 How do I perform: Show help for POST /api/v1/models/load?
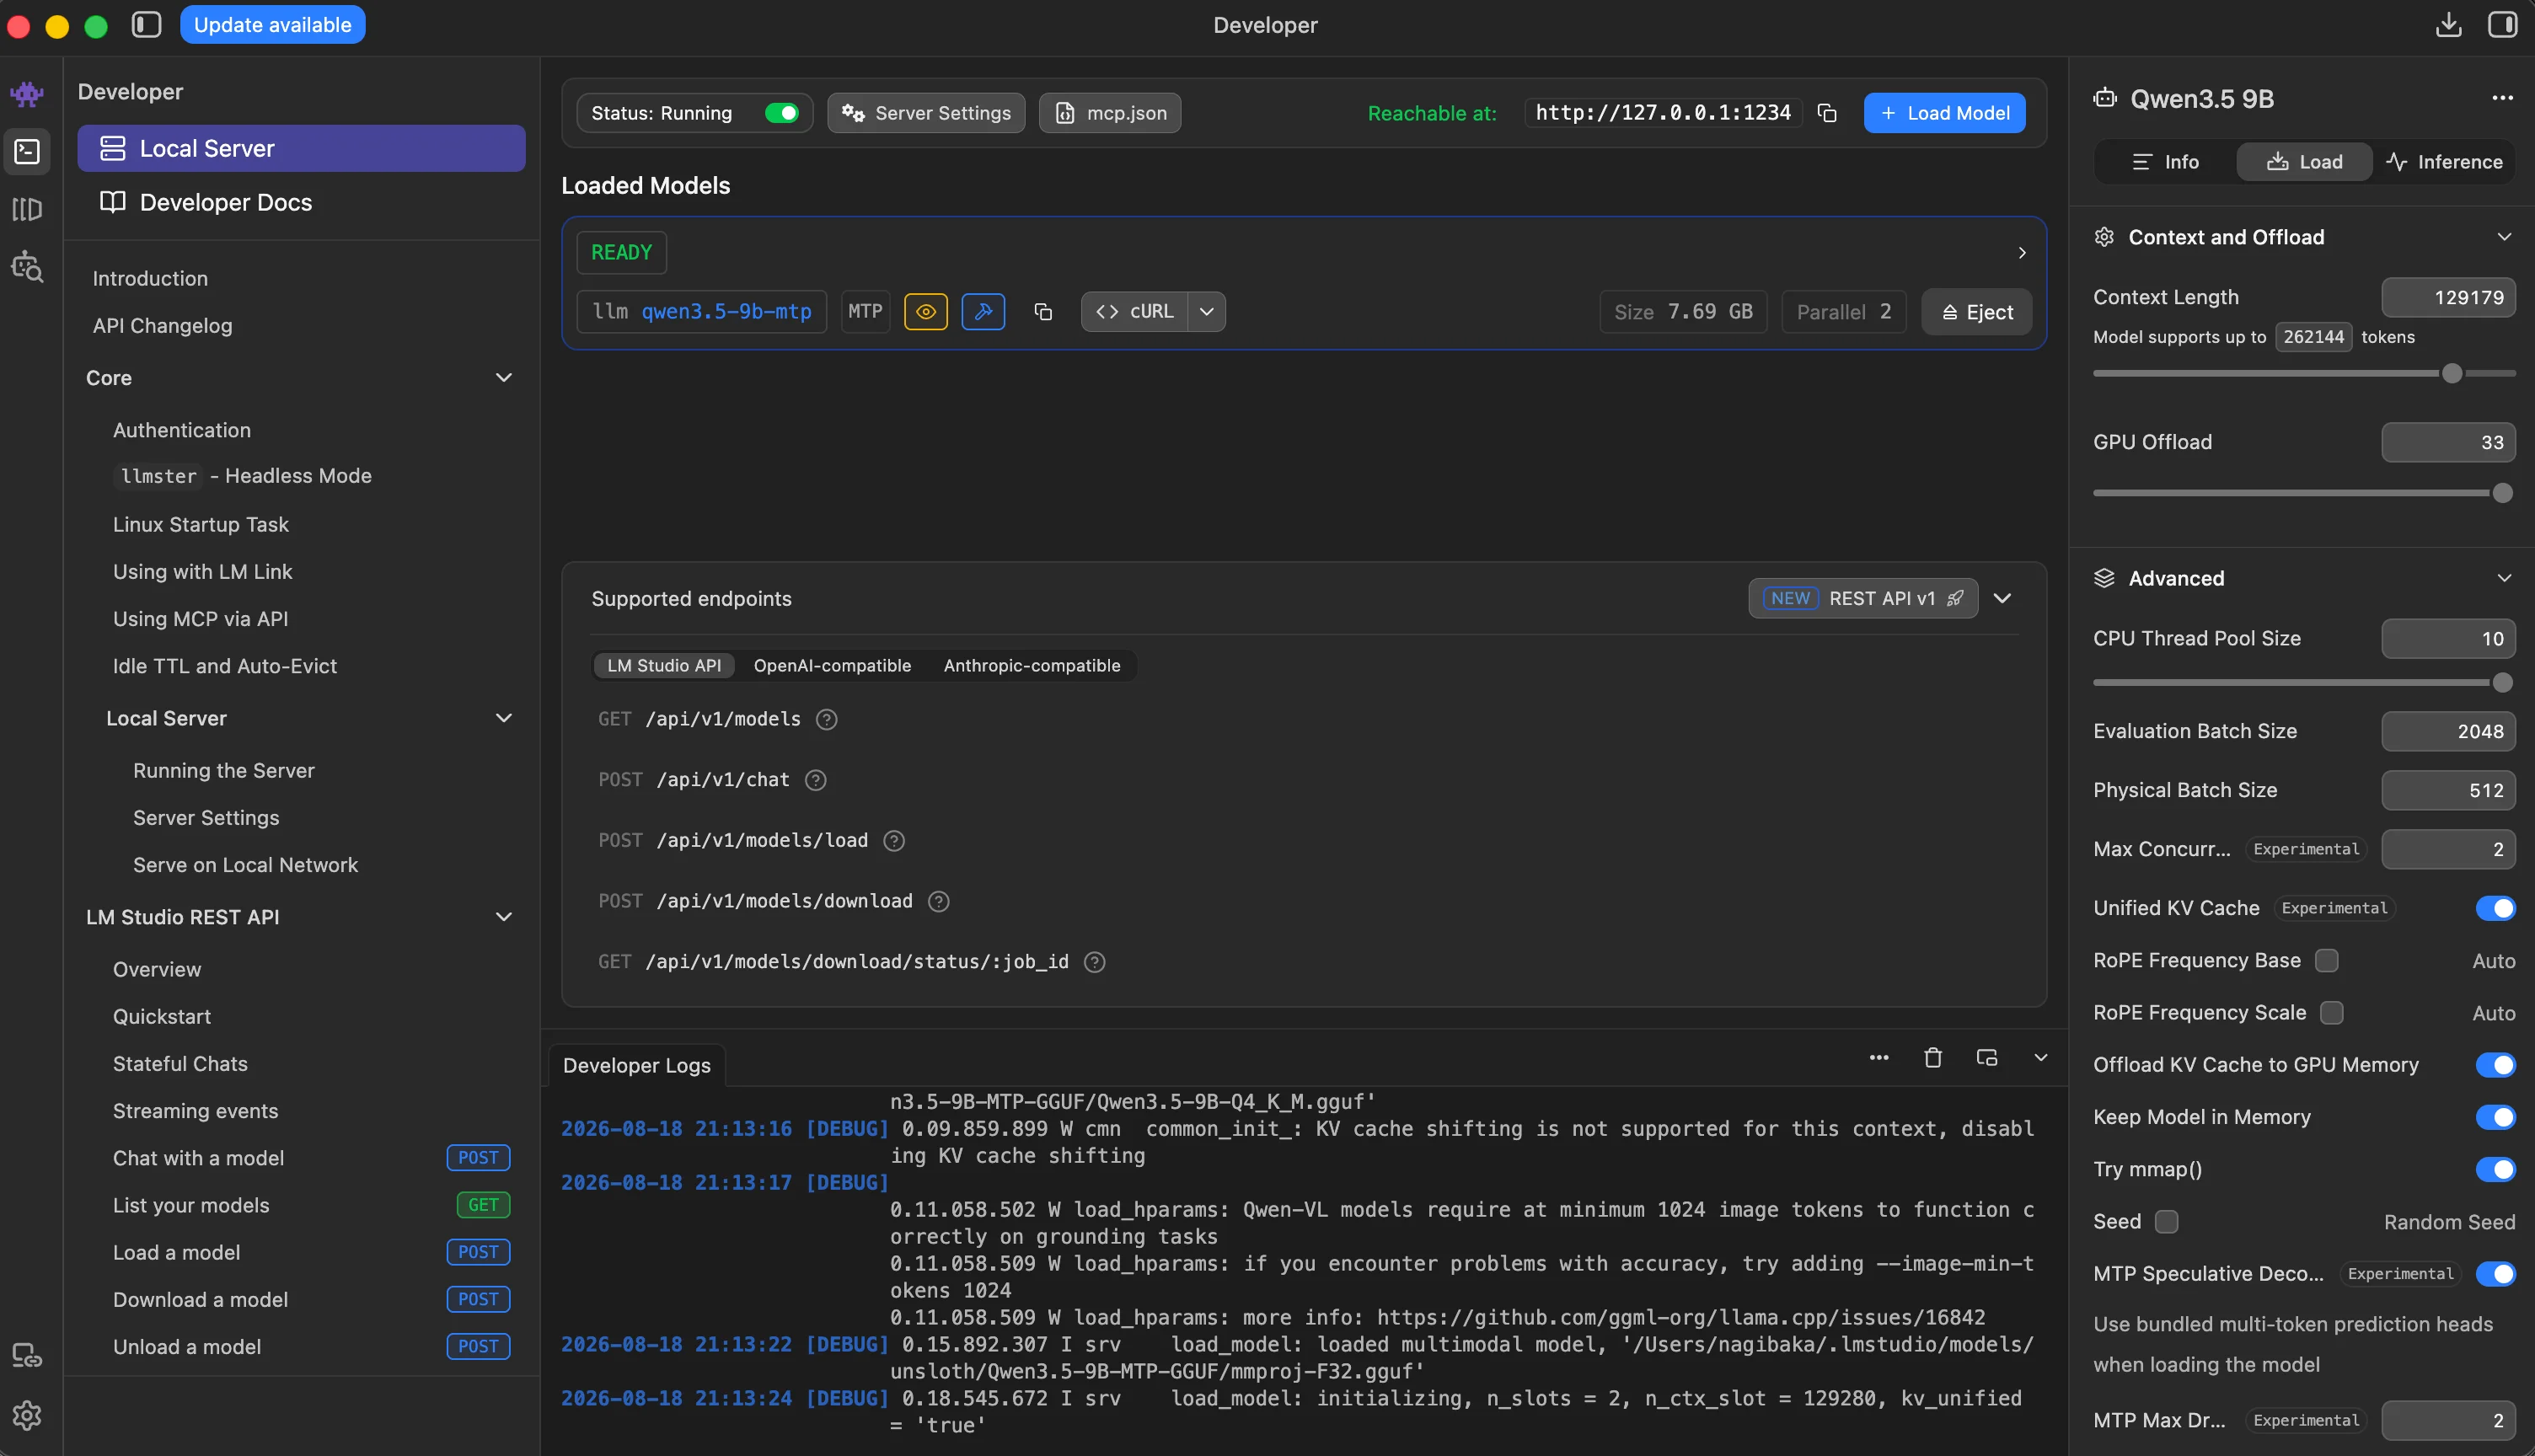(x=894, y=841)
